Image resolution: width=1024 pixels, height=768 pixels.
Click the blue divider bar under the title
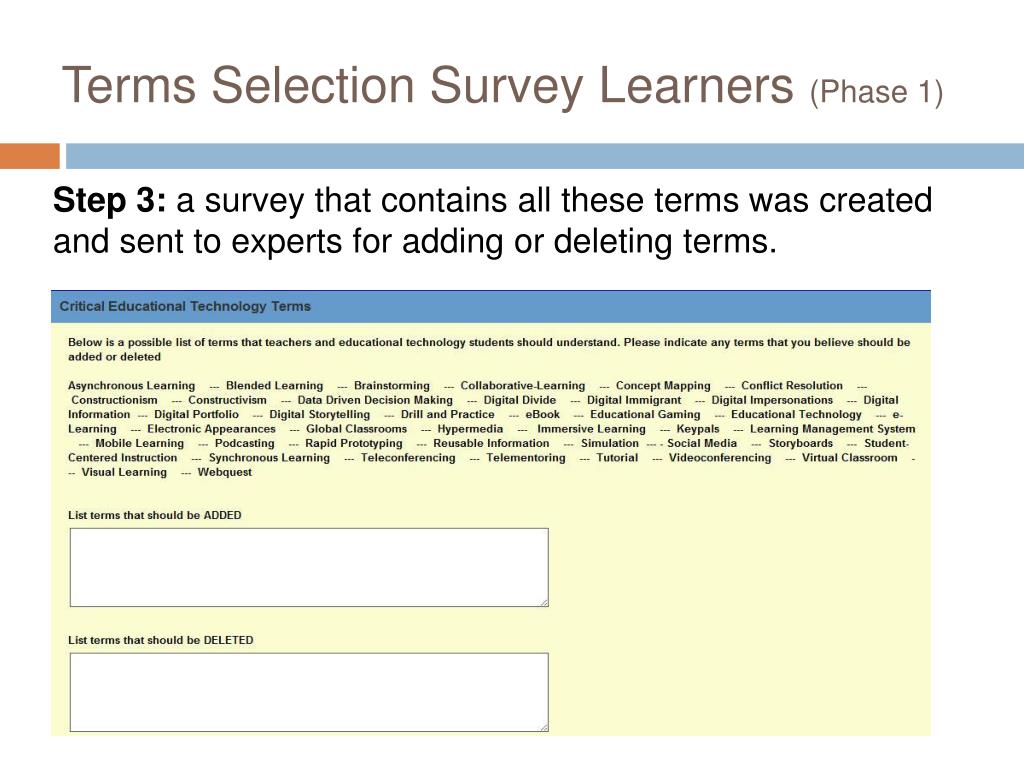(x=545, y=156)
